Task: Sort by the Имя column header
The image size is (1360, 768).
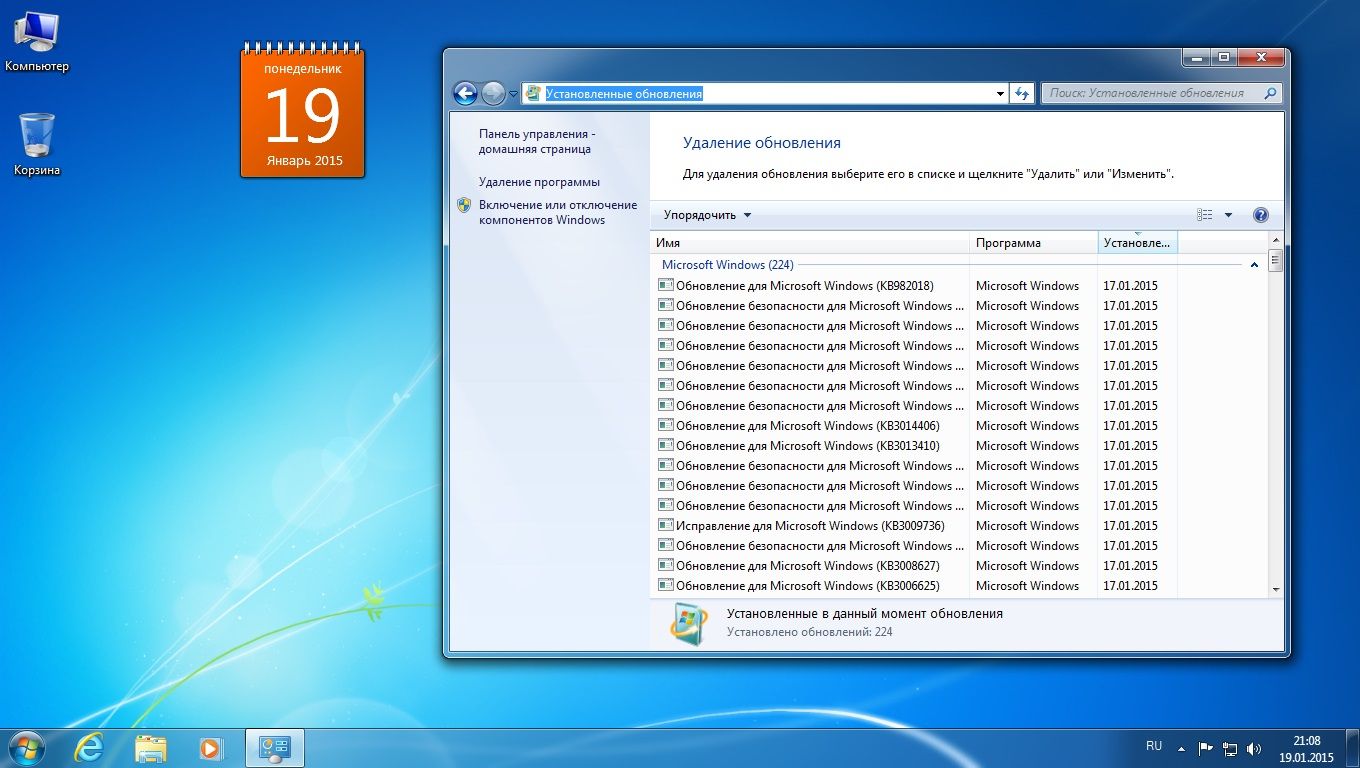Action: click(x=810, y=243)
